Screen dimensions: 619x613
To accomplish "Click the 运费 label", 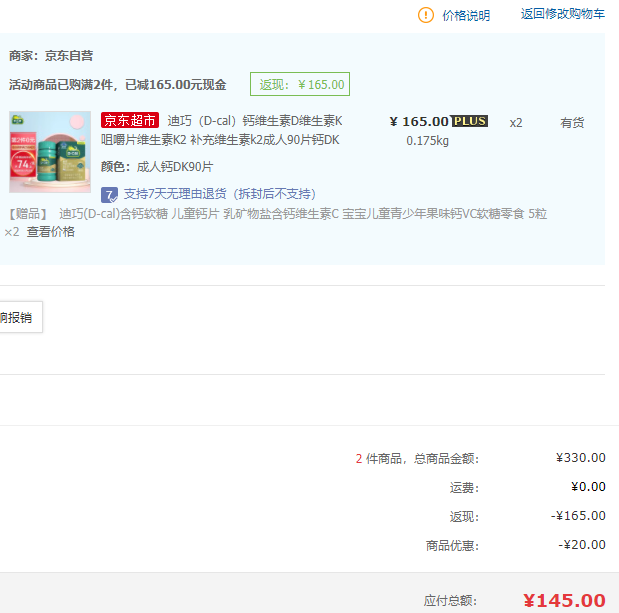I will click(464, 488).
